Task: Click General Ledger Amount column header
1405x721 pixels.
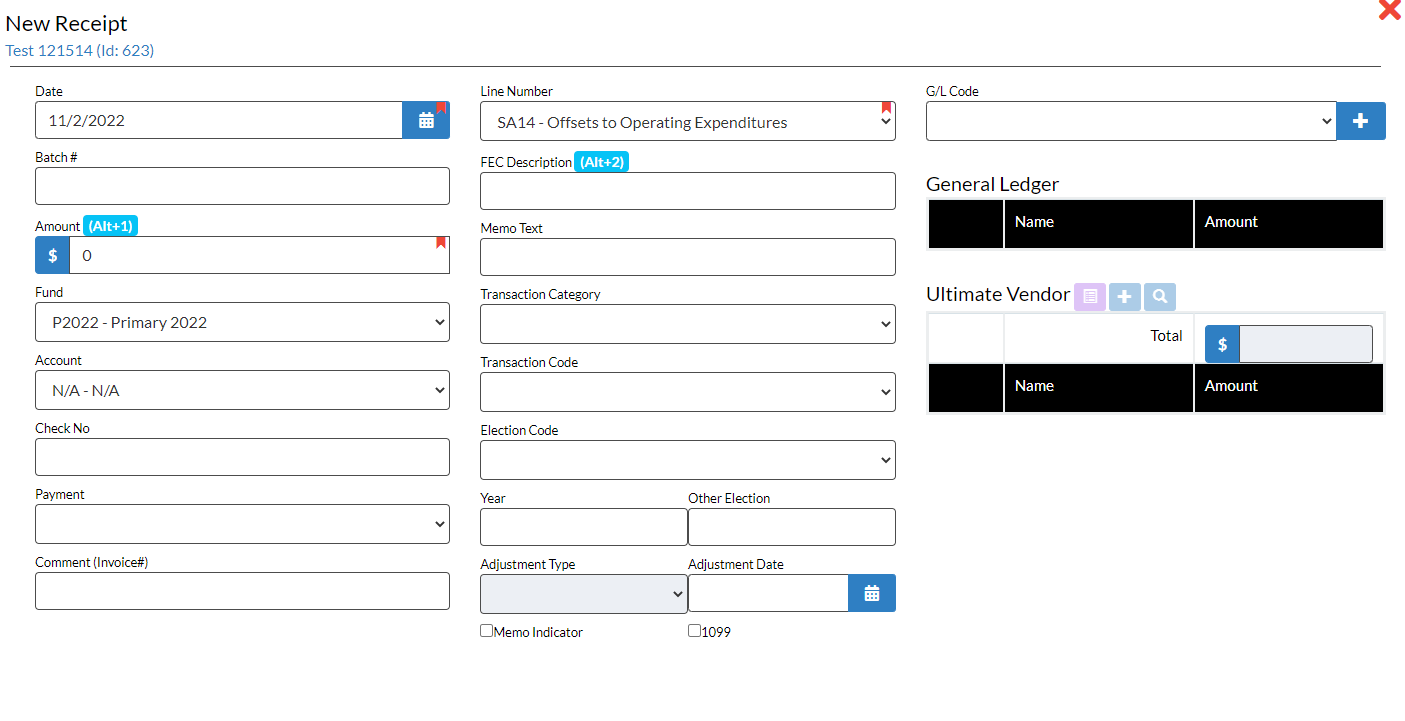Action: pos(1289,222)
